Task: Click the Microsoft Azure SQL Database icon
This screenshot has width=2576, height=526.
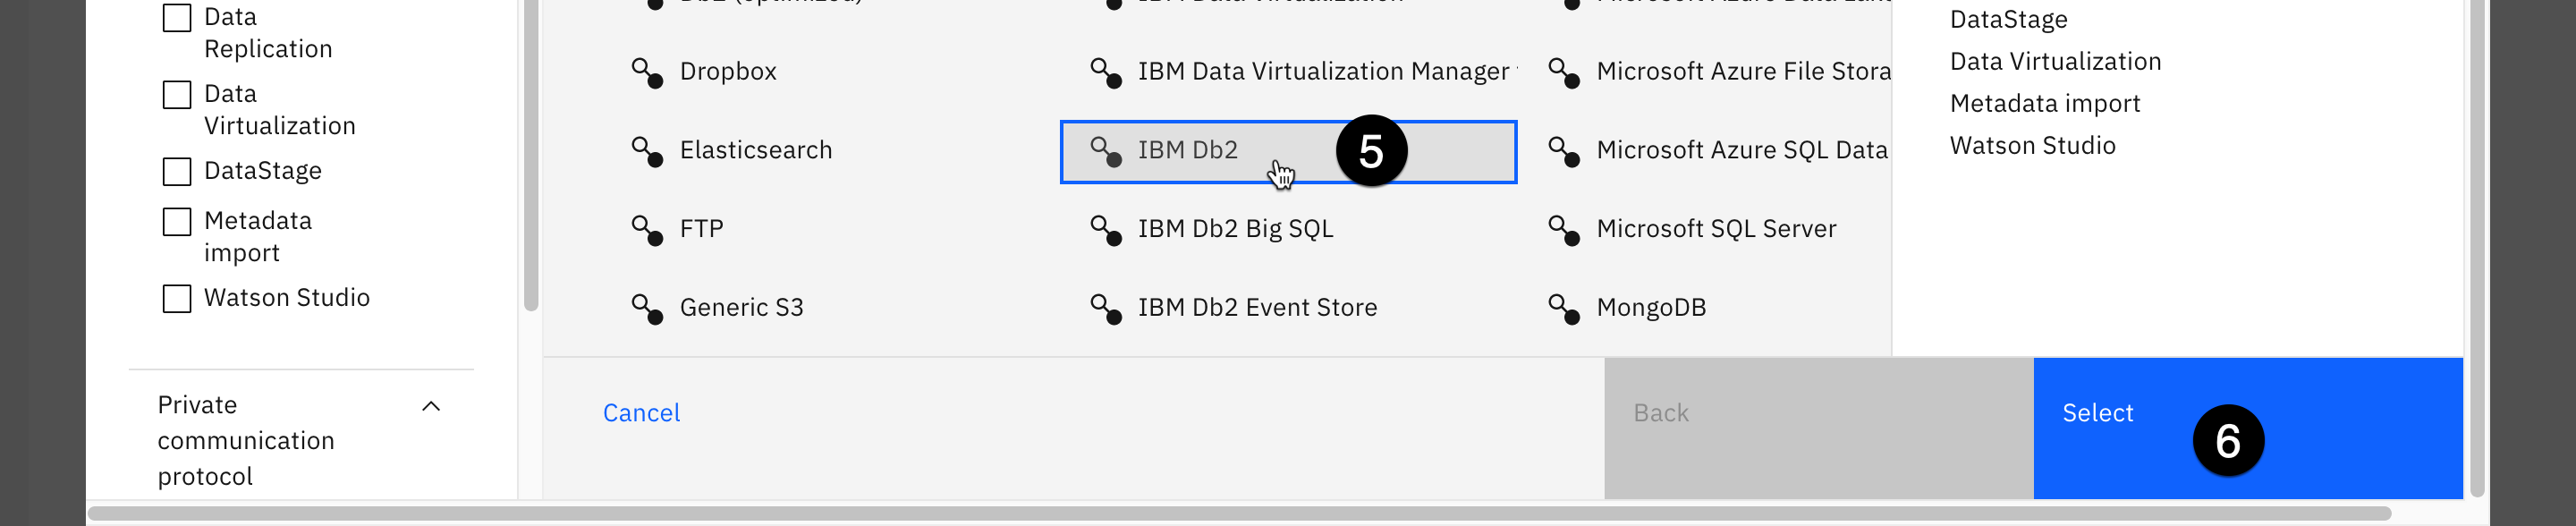Action: [1564, 152]
